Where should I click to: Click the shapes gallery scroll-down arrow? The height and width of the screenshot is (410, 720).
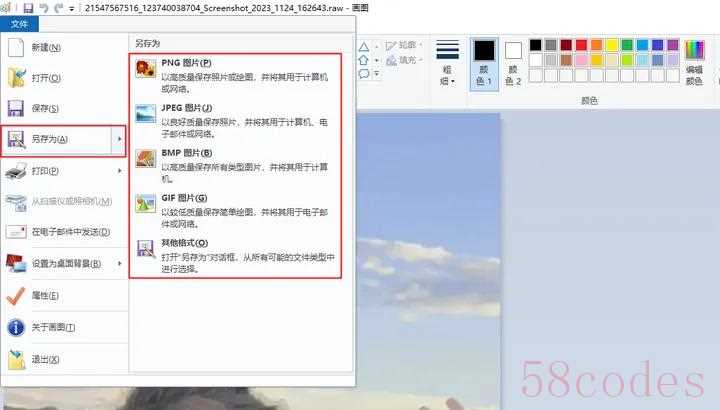click(x=377, y=60)
